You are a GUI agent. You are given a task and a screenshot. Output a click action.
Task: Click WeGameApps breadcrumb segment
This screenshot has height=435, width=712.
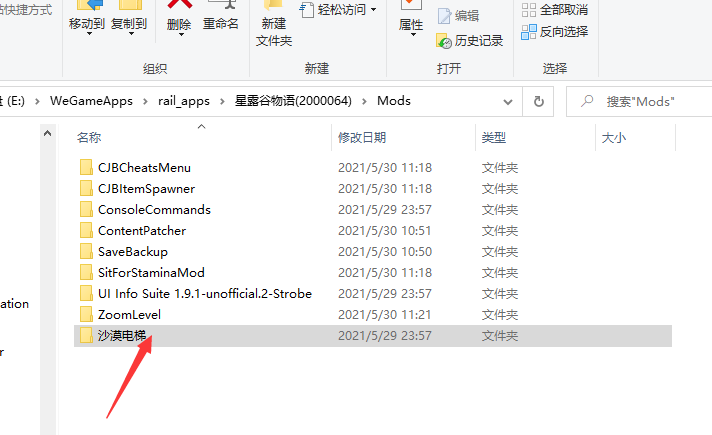91,101
